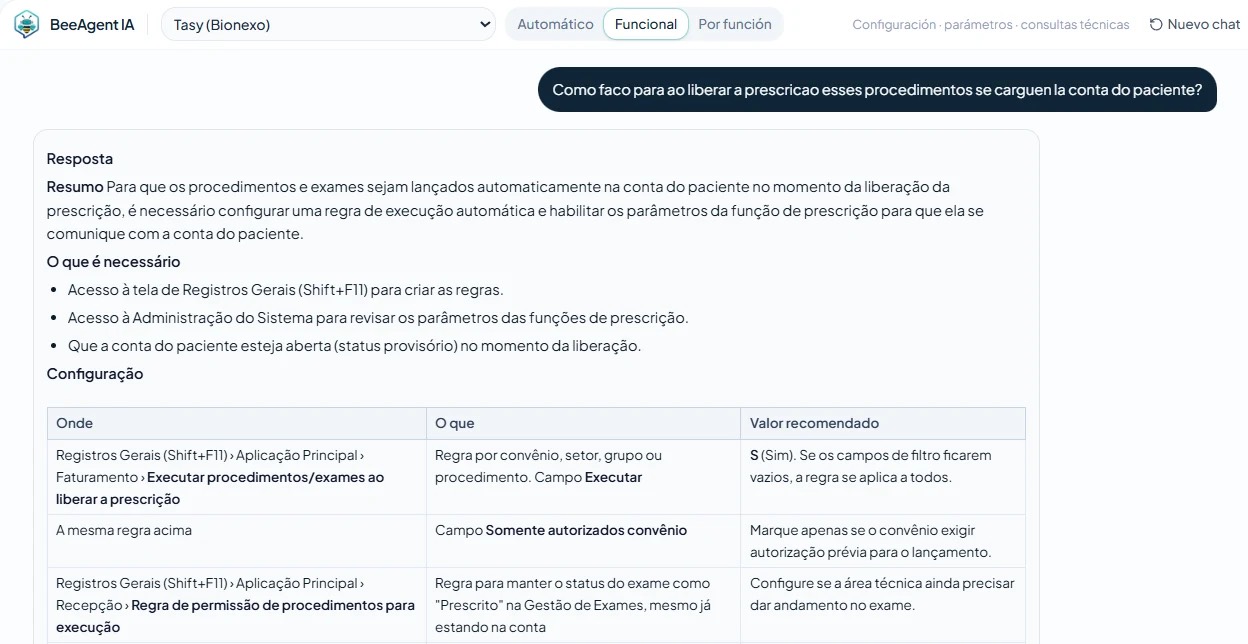Click the Nuevo chat refresh icon
Viewport: 1248px width, 644px height.
click(1156, 24)
